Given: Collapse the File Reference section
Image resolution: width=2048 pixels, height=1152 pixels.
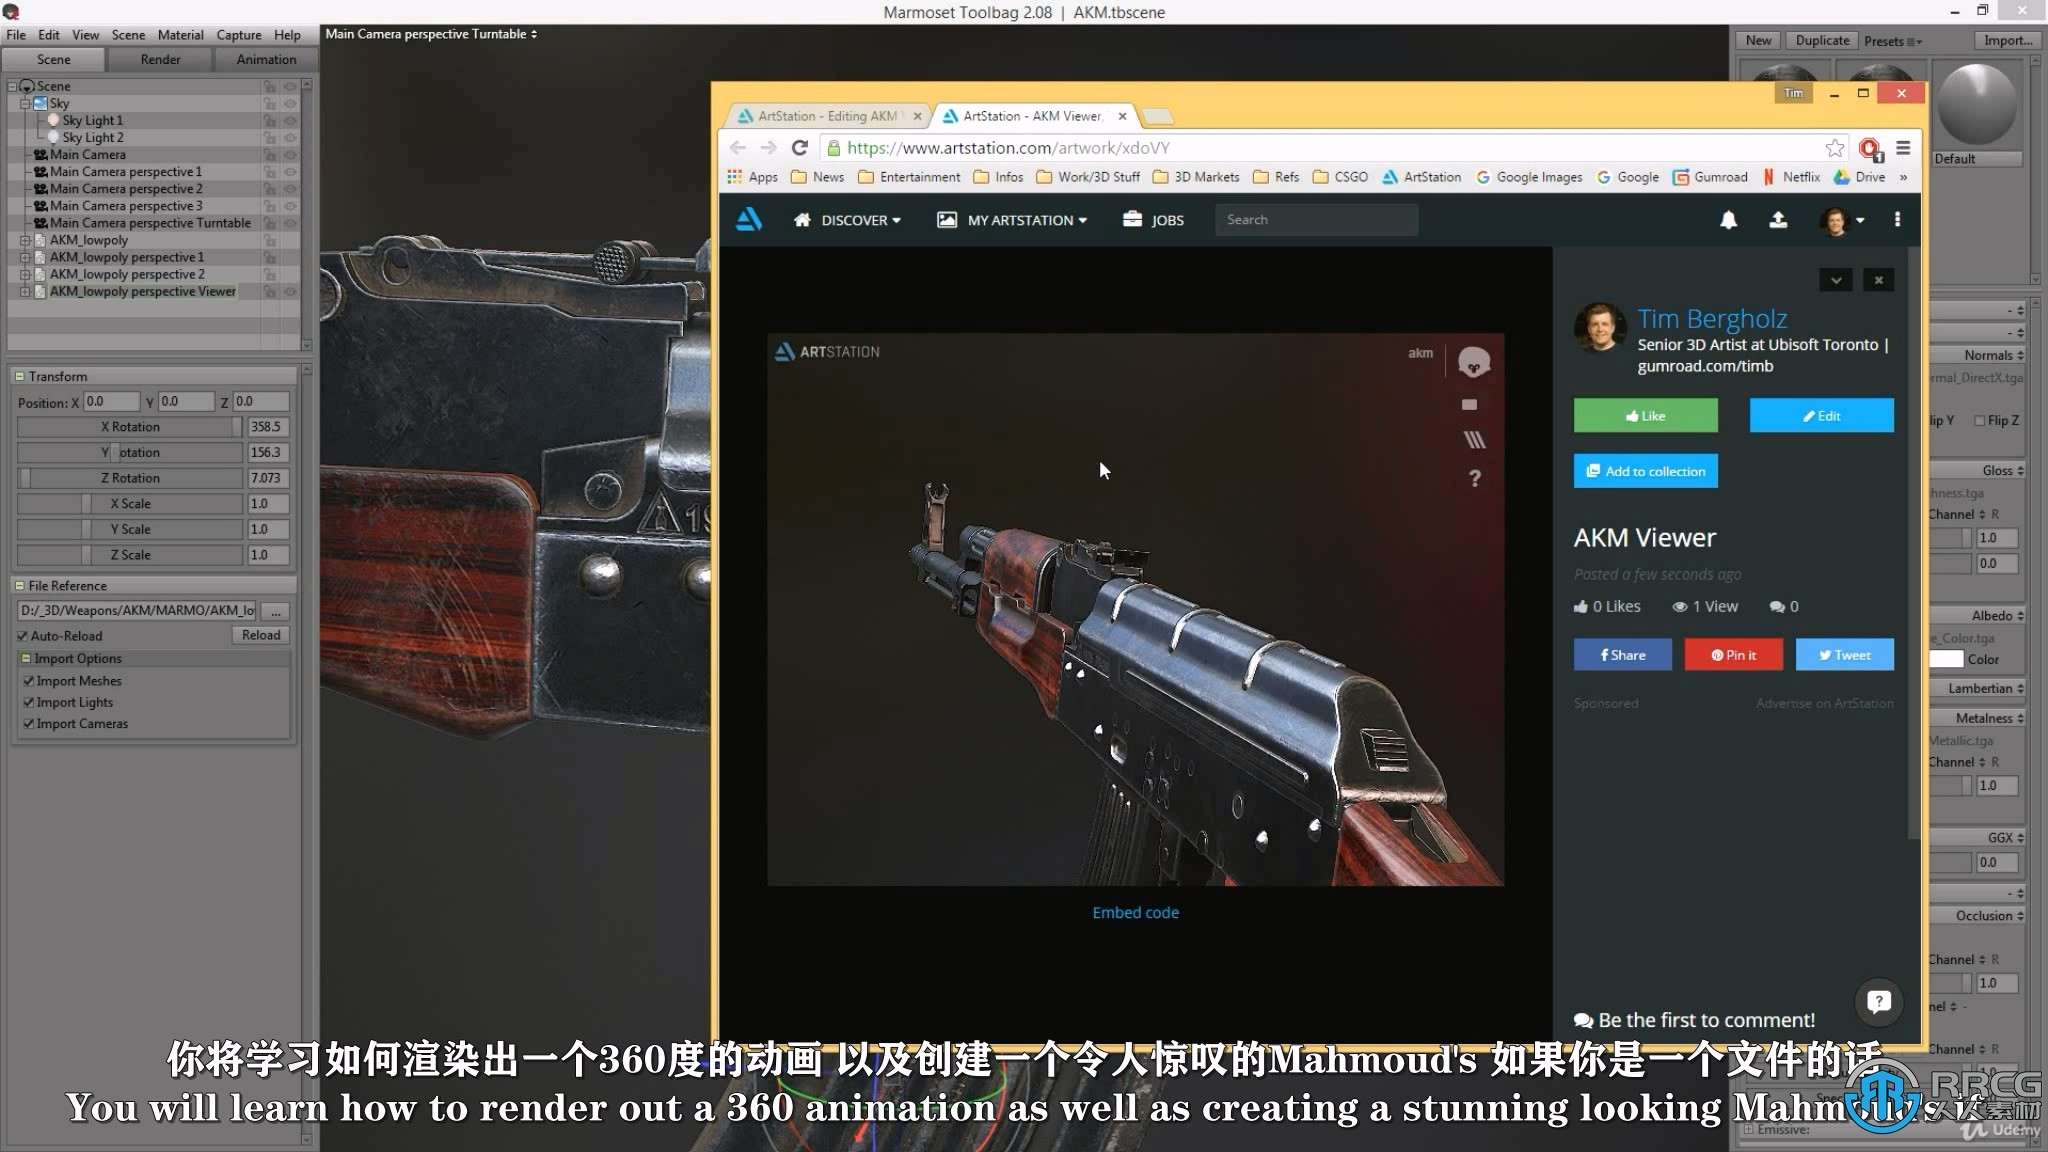Looking at the screenshot, I should [x=19, y=586].
